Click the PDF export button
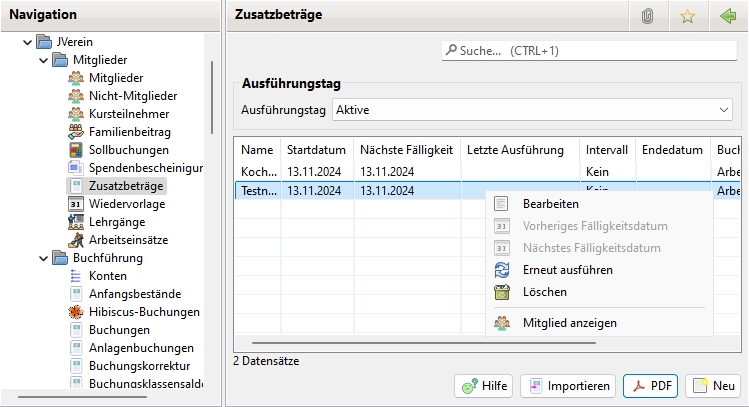 [x=650, y=386]
